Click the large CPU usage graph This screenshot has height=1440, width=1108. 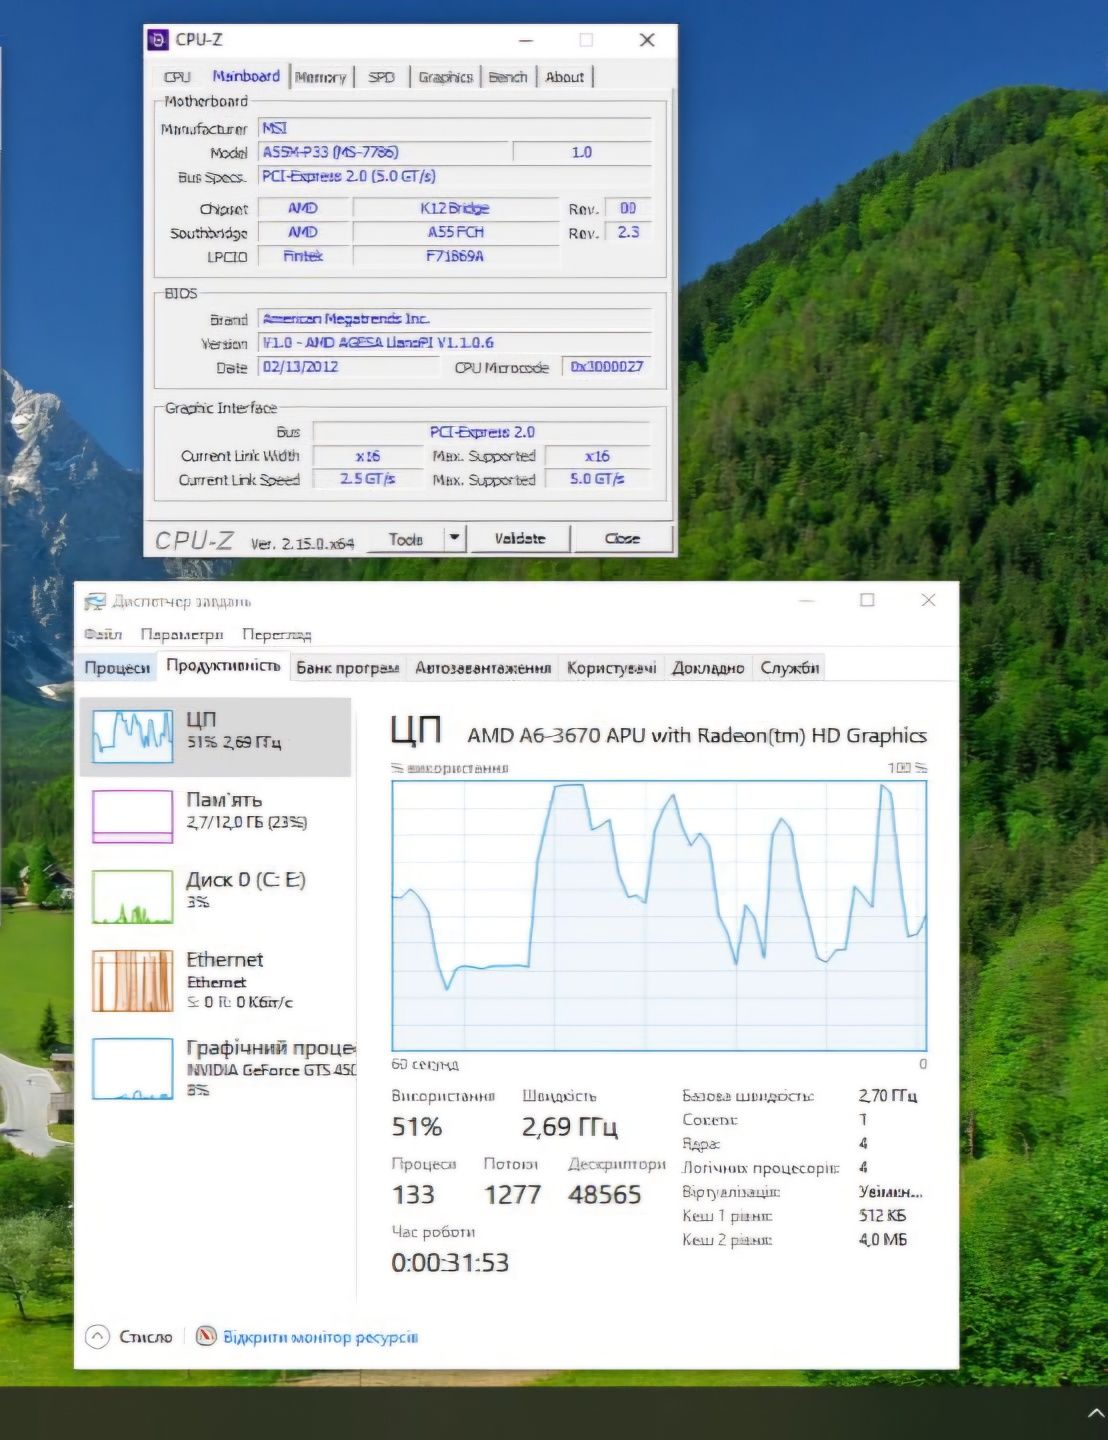659,915
